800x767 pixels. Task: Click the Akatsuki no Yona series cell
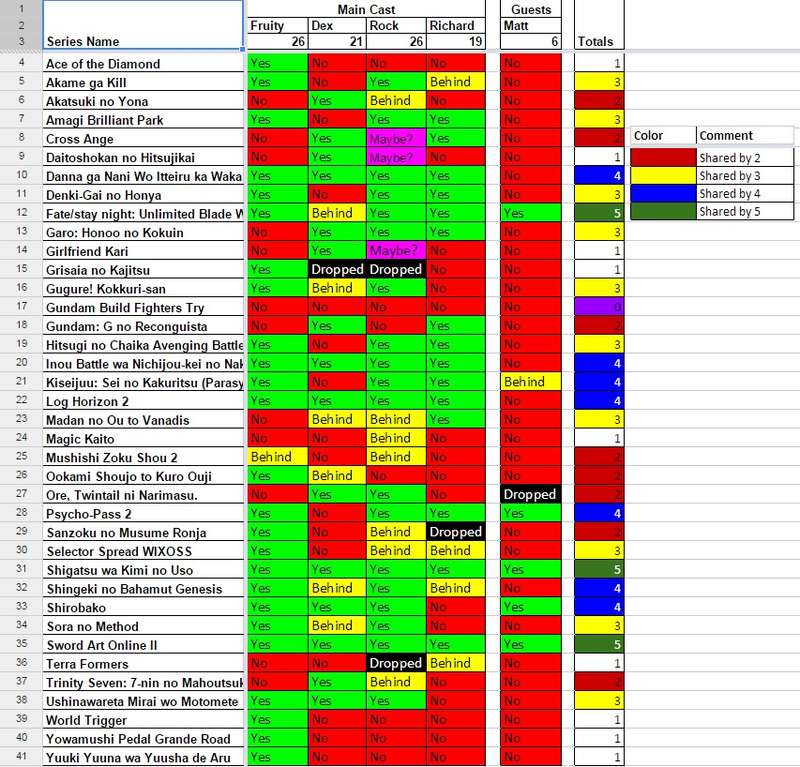tap(143, 101)
